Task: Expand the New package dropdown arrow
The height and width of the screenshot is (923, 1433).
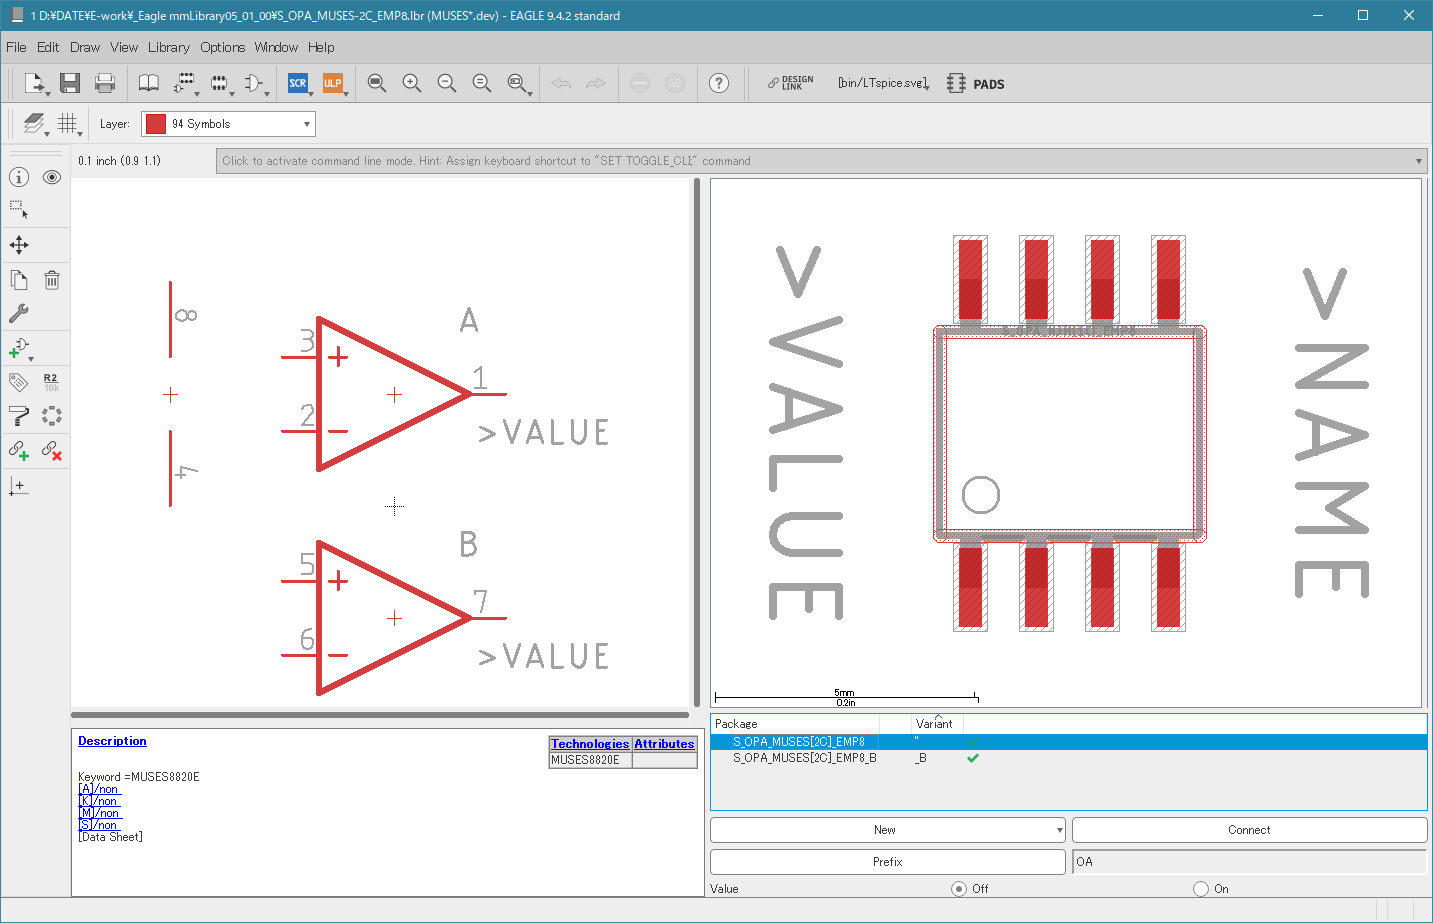Action: pos(1059,830)
